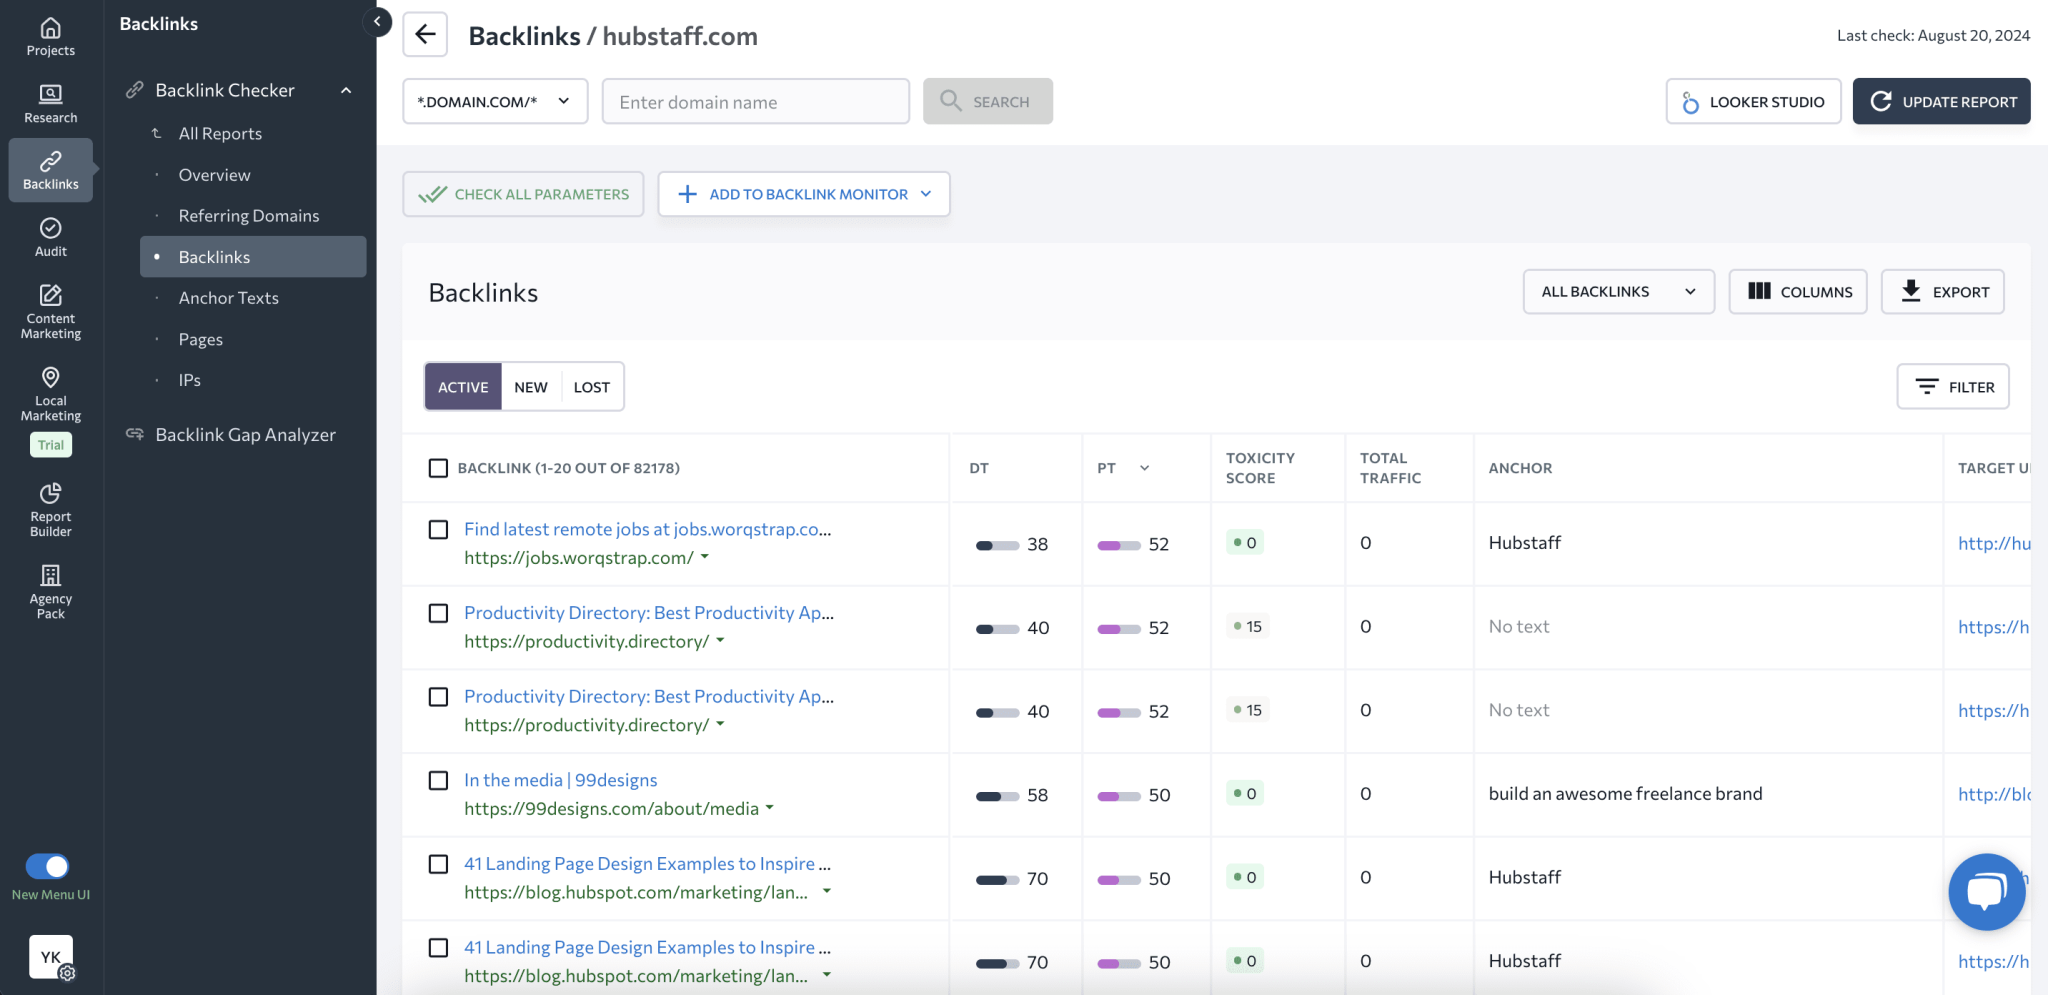
Task: Check the checkbox for the 99designs backlink row
Action: coord(438,780)
